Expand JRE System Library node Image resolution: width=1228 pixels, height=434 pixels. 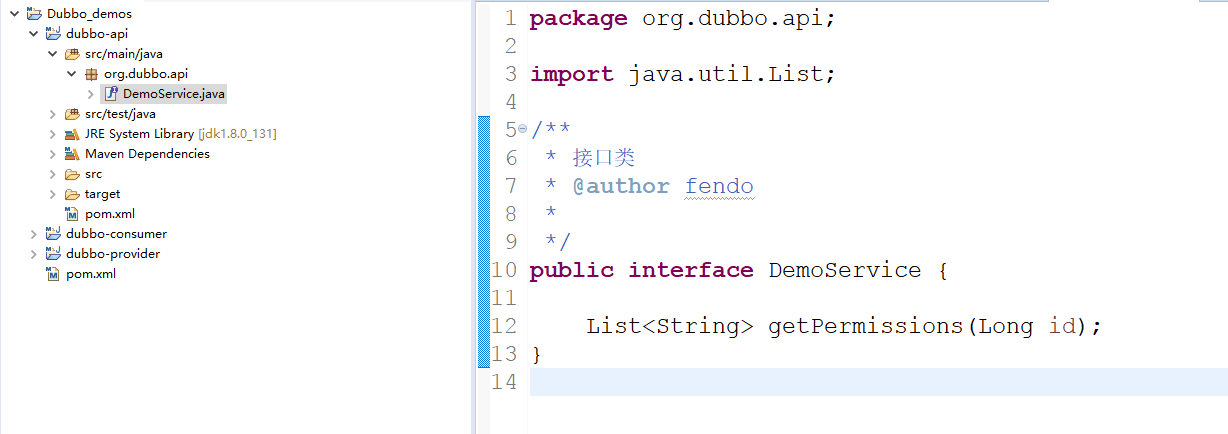coord(52,134)
